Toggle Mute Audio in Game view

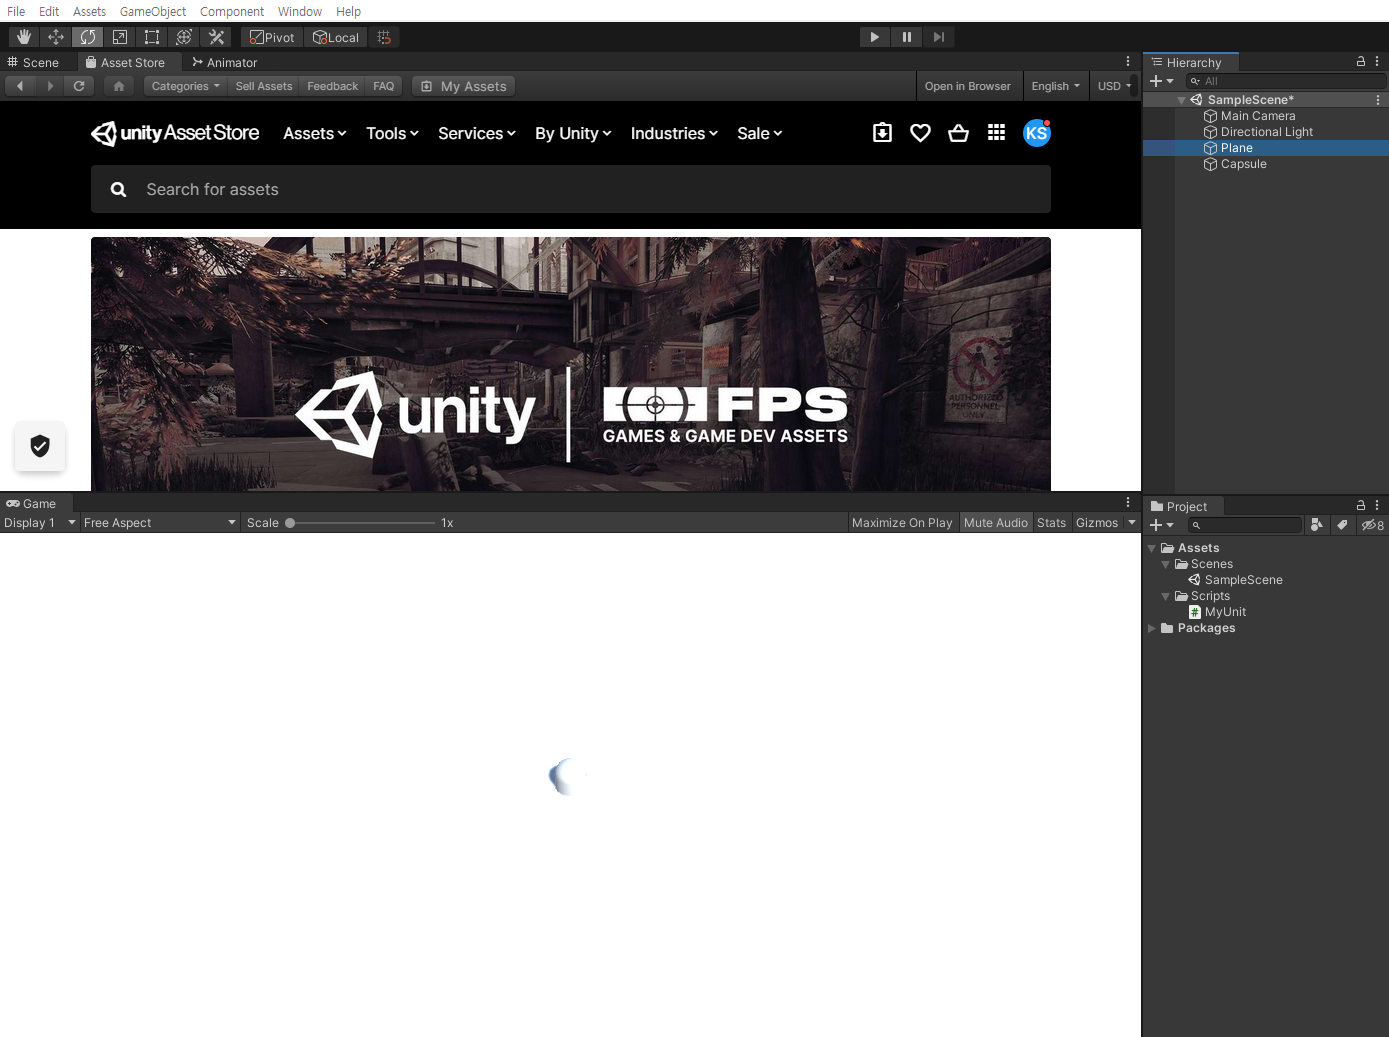point(996,523)
